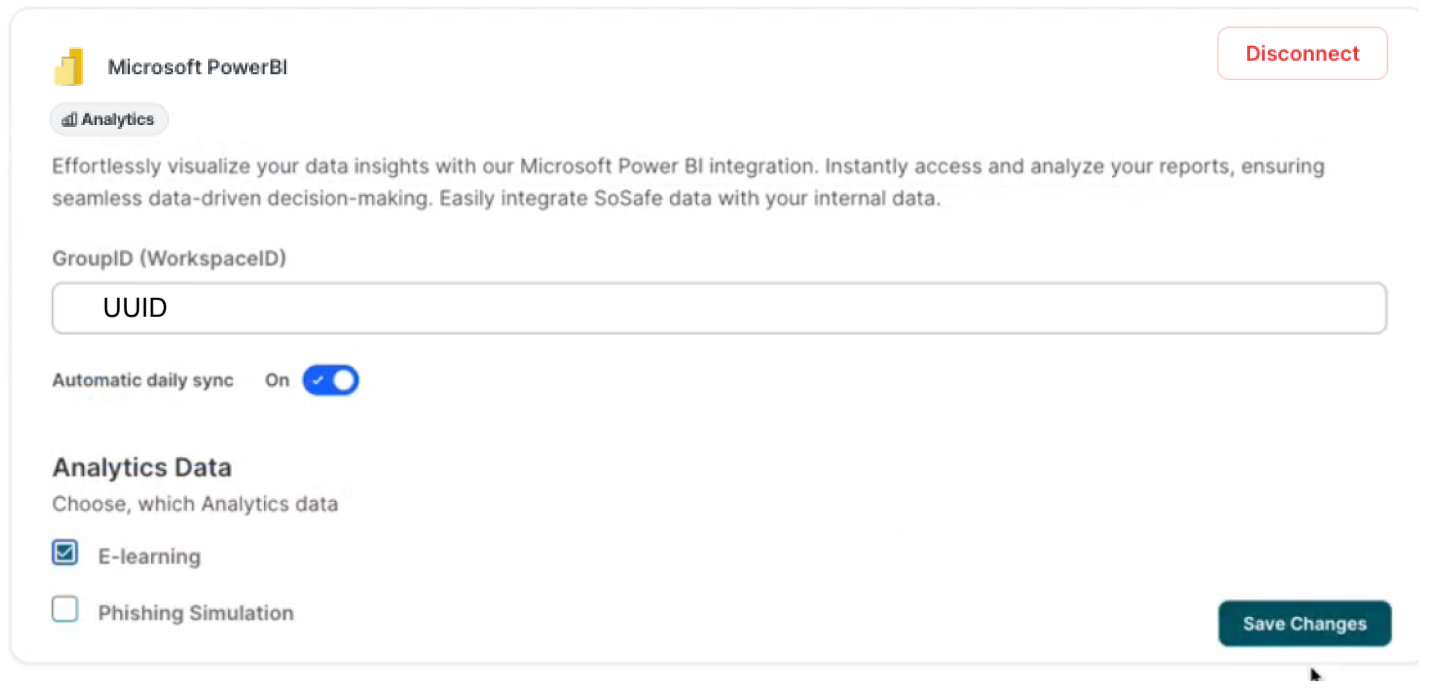Click the Phishing Simulation label text
The width and height of the screenshot is (1440, 692).
point(196,613)
